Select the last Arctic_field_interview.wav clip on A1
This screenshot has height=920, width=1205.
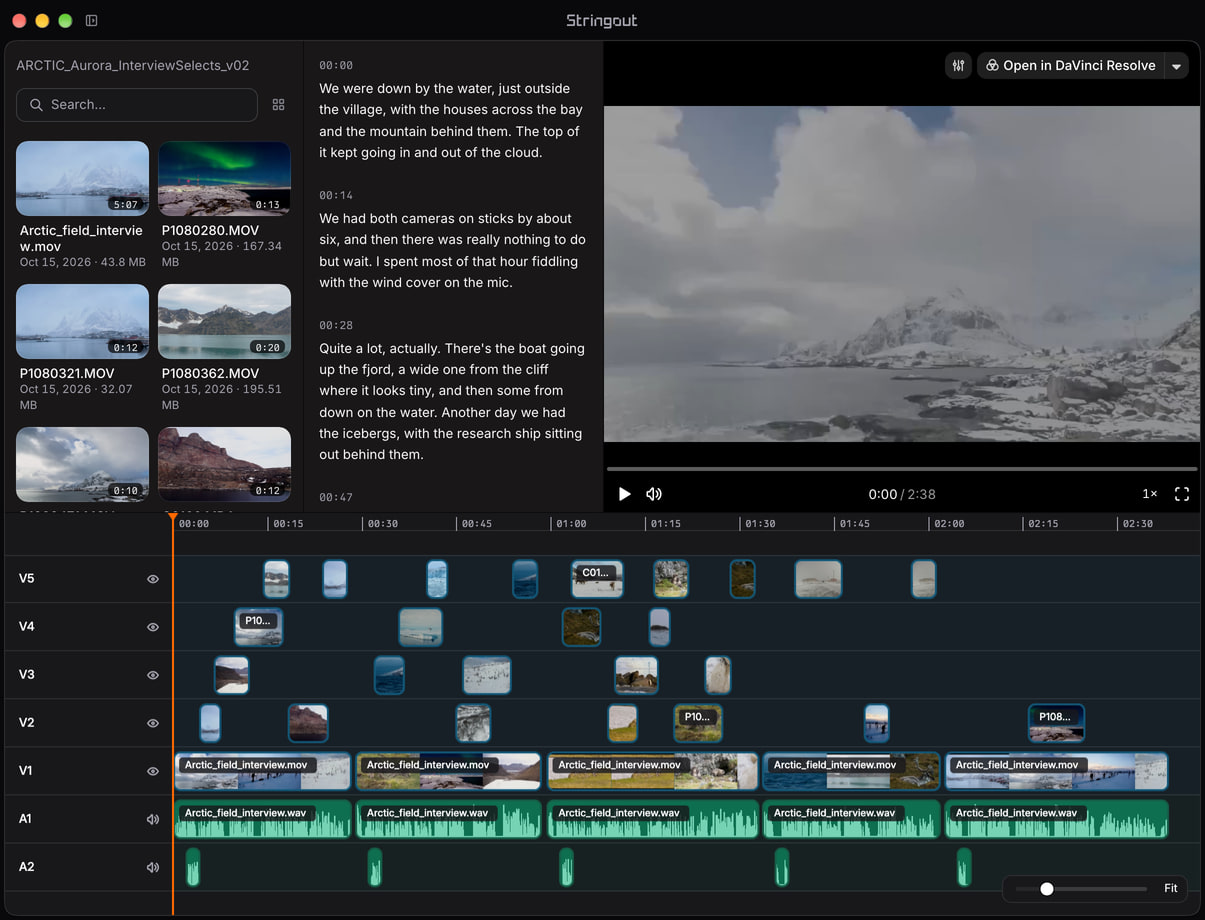(x=1056, y=819)
